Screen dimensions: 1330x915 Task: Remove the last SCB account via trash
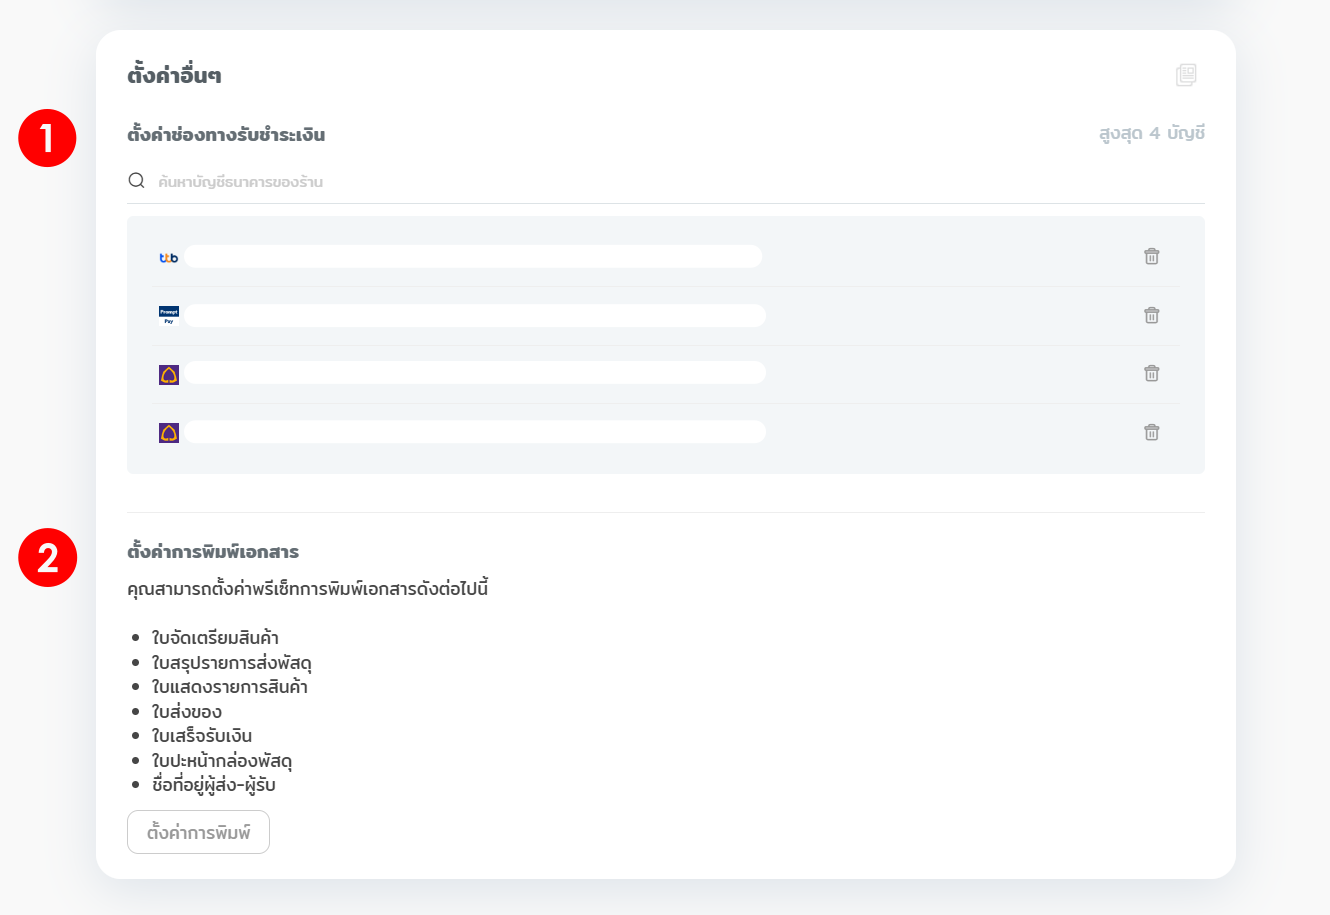[1151, 433]
